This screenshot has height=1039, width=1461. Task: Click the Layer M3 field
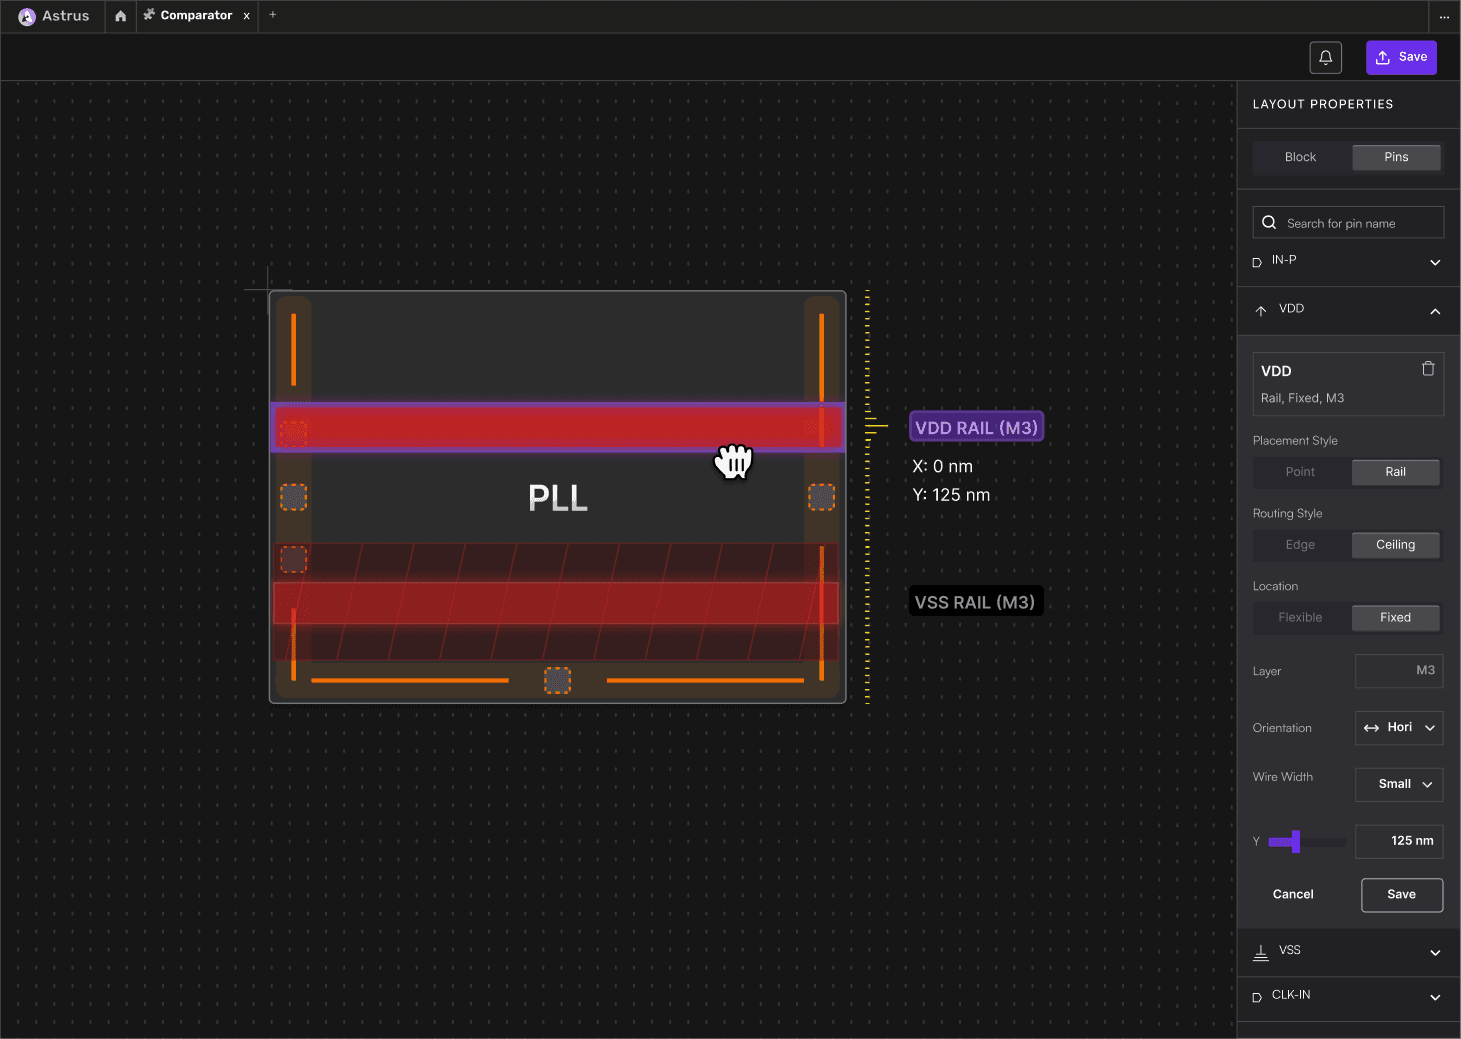[1399, 671]
